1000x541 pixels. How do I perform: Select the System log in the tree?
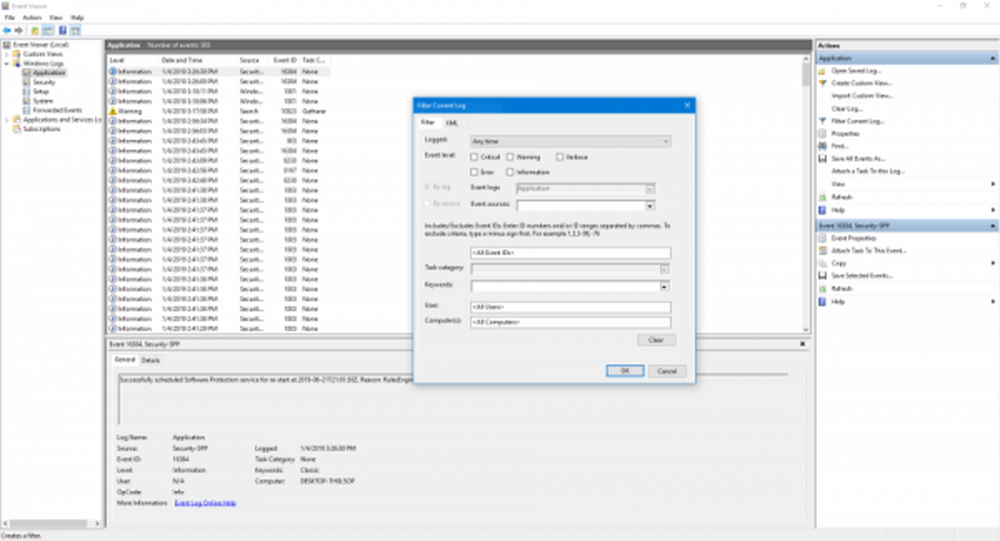[43, 101]
